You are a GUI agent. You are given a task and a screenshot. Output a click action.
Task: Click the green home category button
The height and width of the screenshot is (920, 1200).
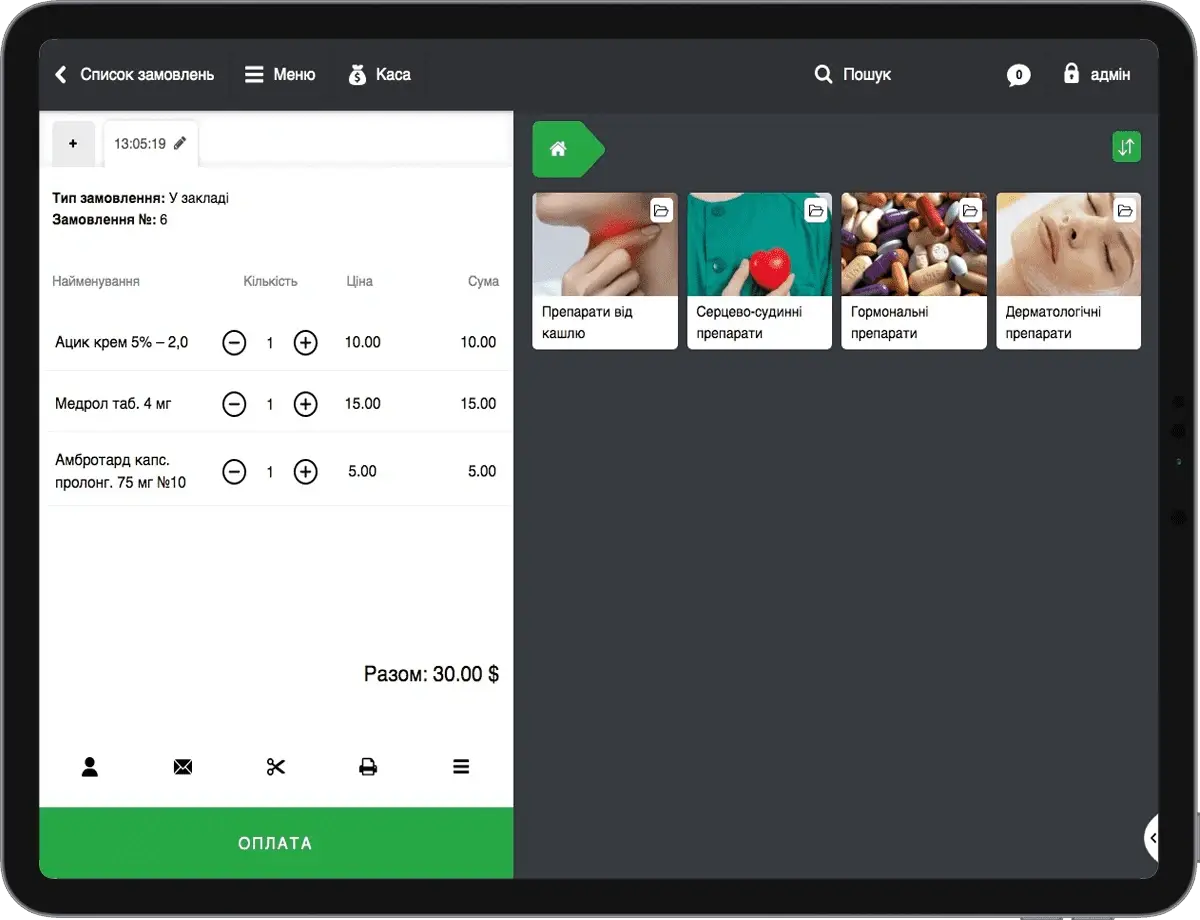coord(559,149)
